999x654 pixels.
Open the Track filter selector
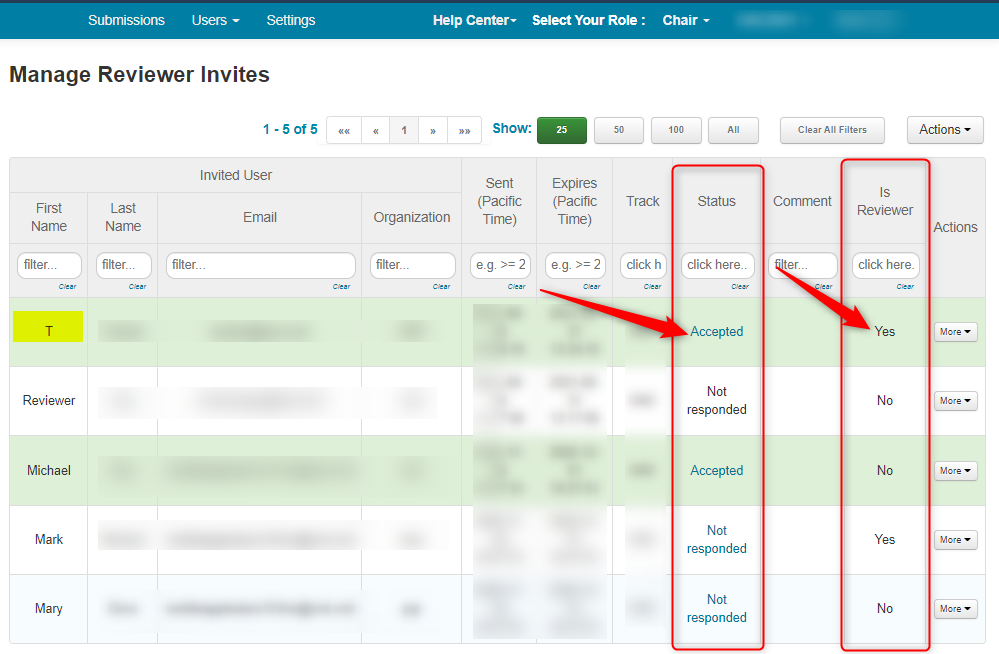(x=643, y=265)
